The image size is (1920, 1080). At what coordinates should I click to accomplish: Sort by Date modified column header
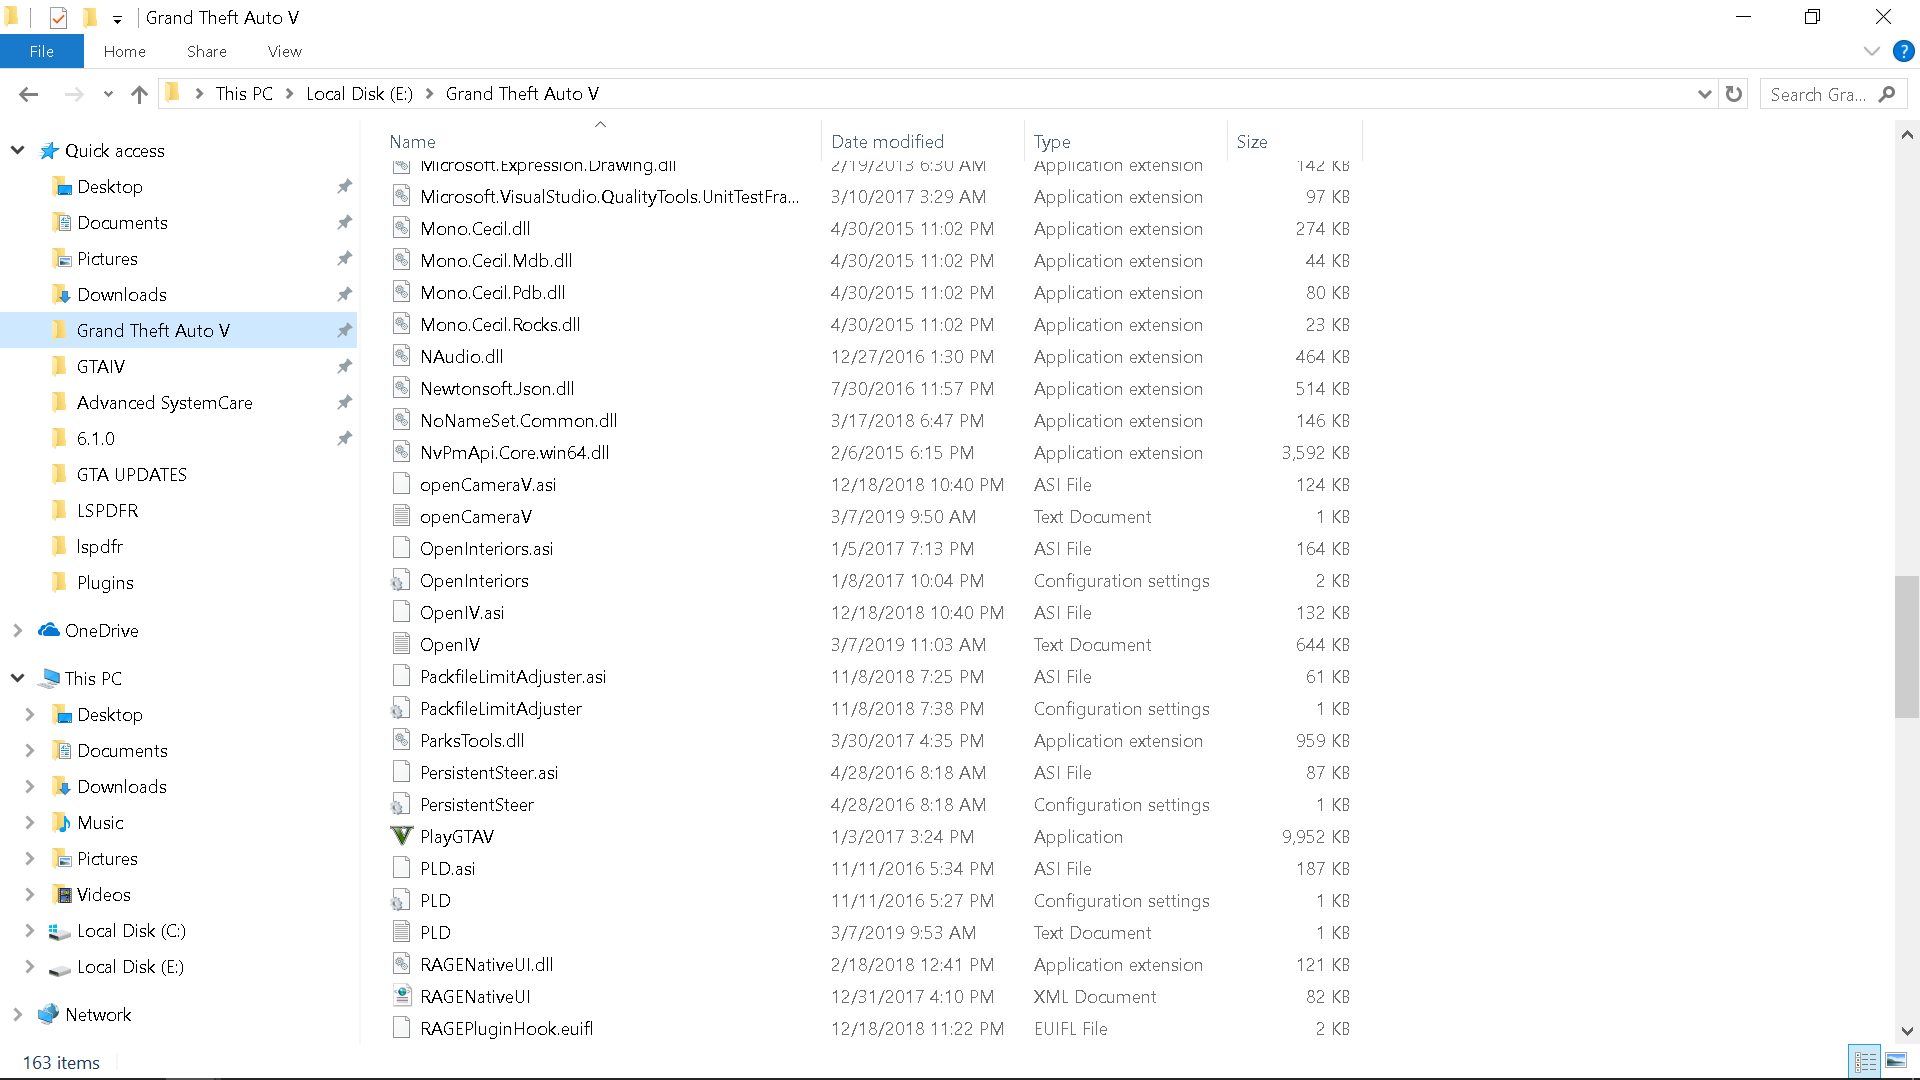(887, 141)
